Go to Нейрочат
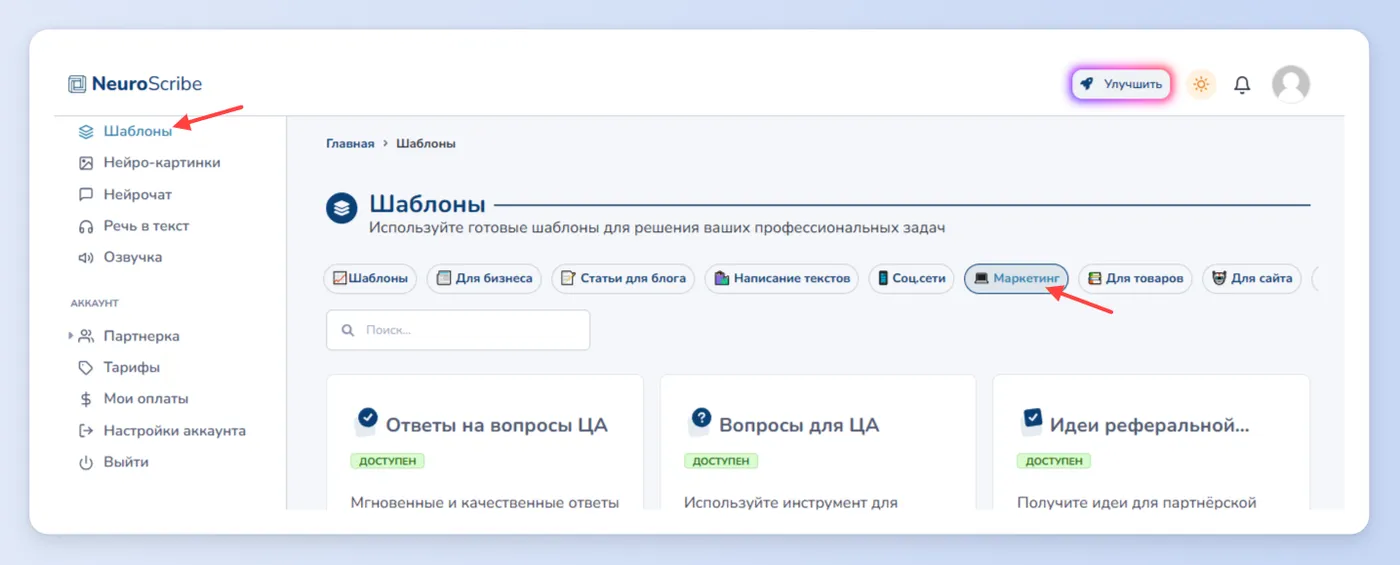Viewport: 1400px width, 565px height. pos(138,195)
